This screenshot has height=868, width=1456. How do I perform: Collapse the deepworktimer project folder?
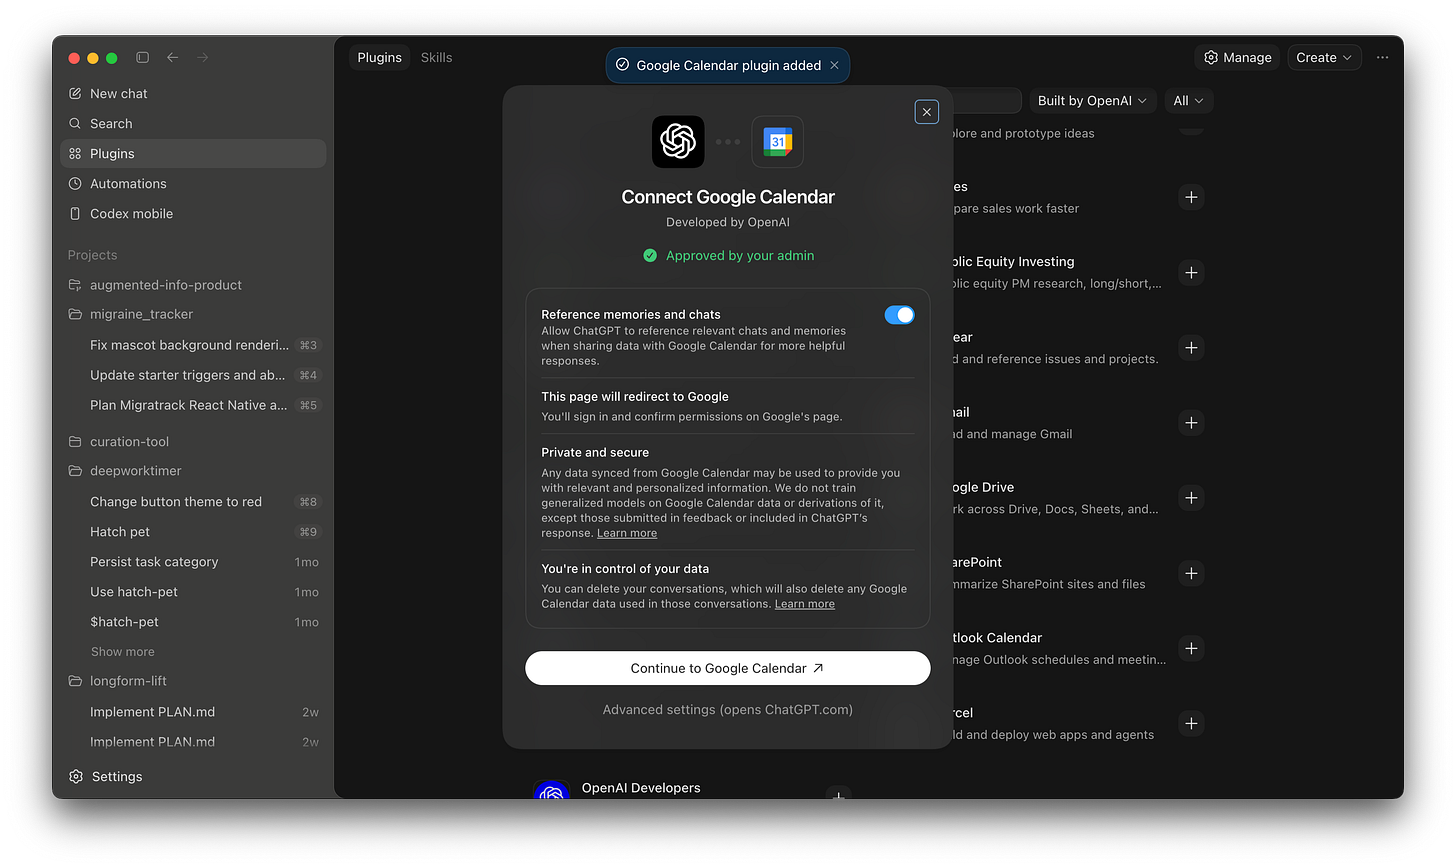(x=75, y=471)
